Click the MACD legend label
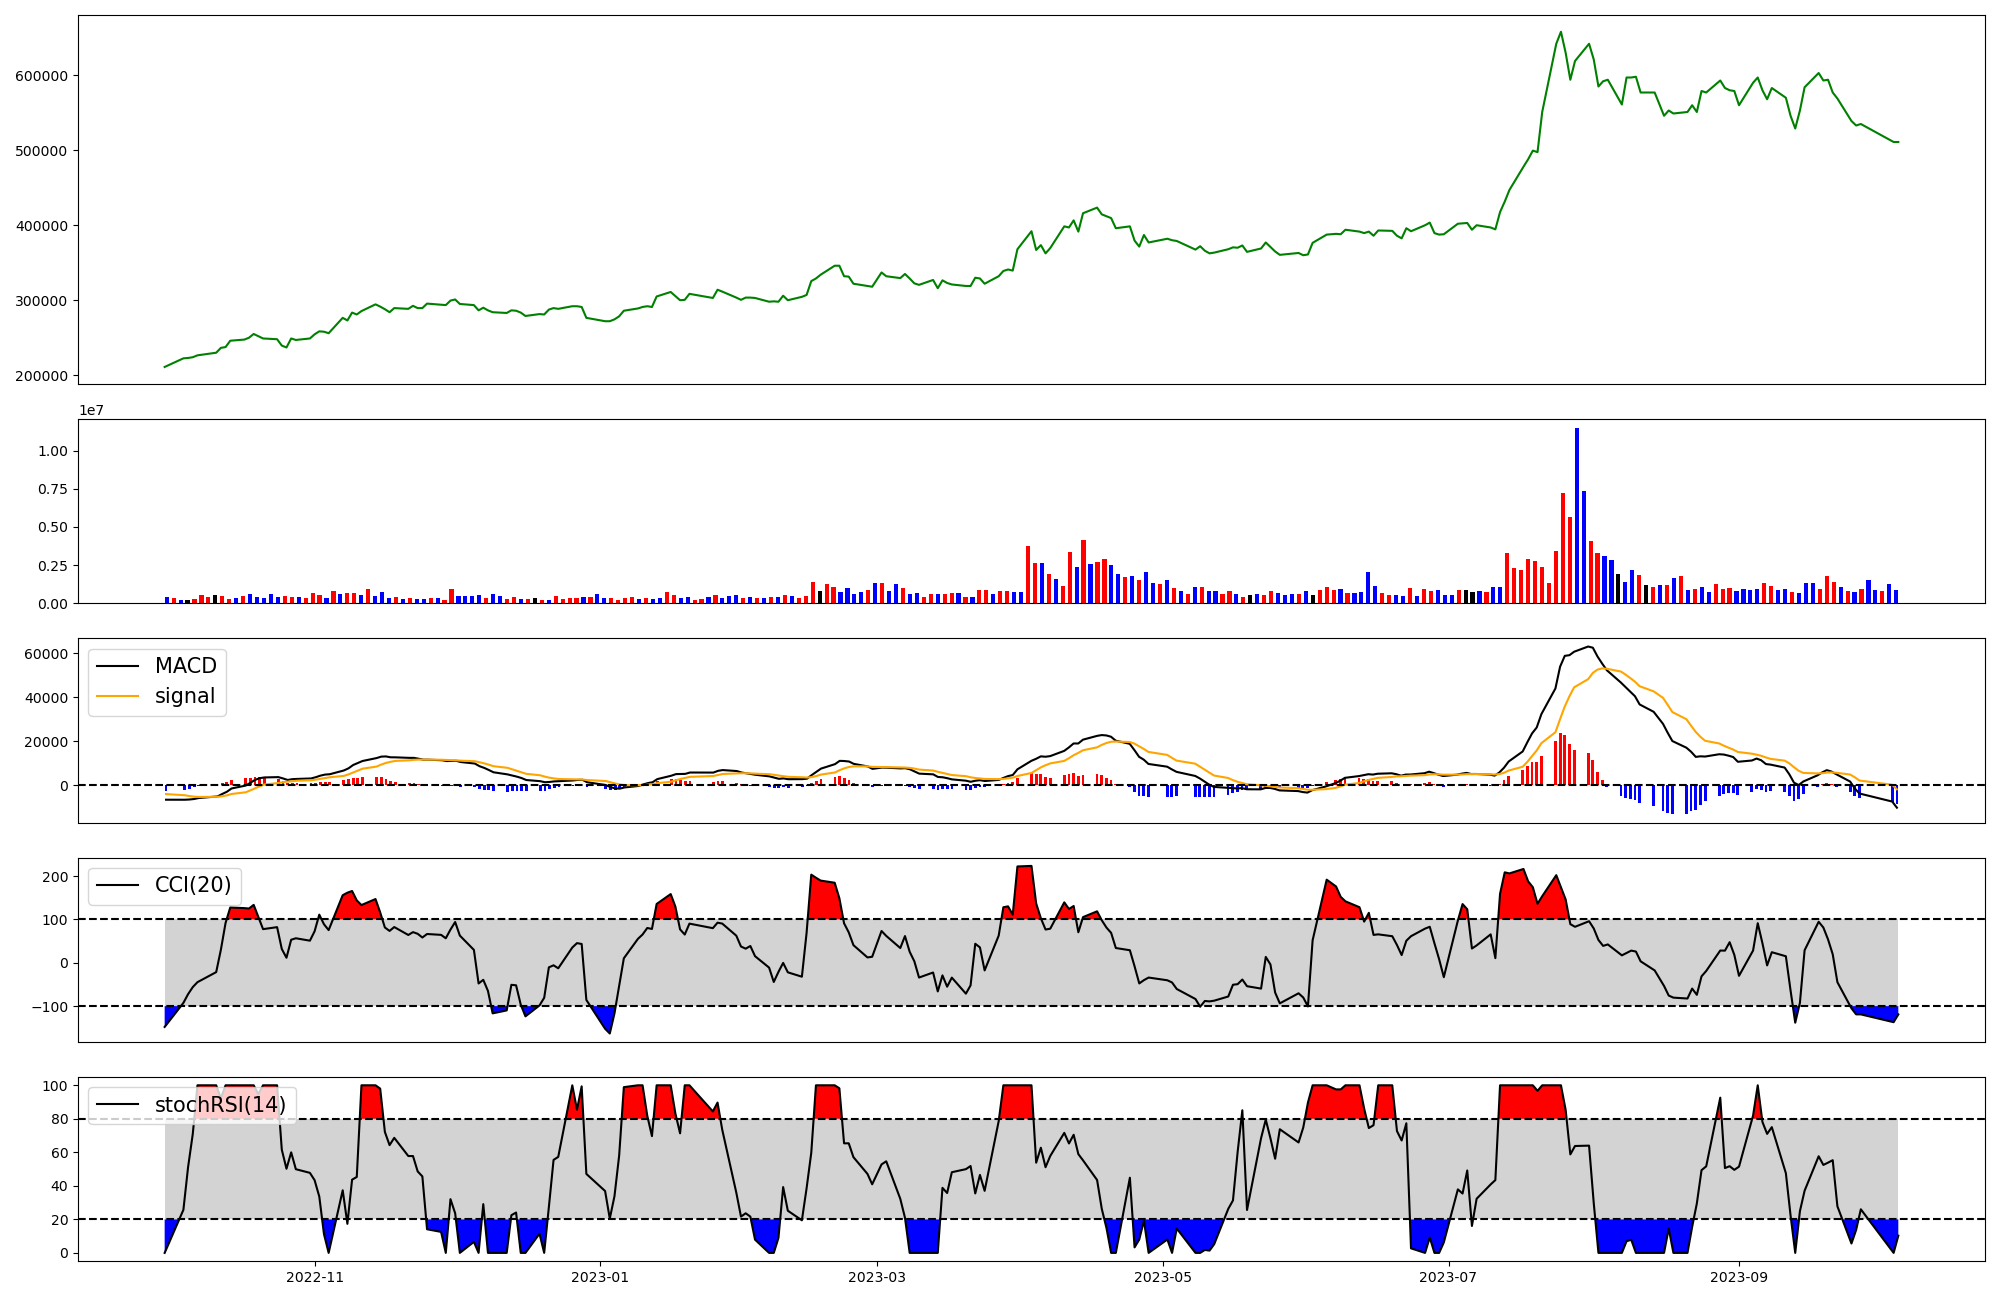Viewport: 2000px width, 1300px height. 185,666
